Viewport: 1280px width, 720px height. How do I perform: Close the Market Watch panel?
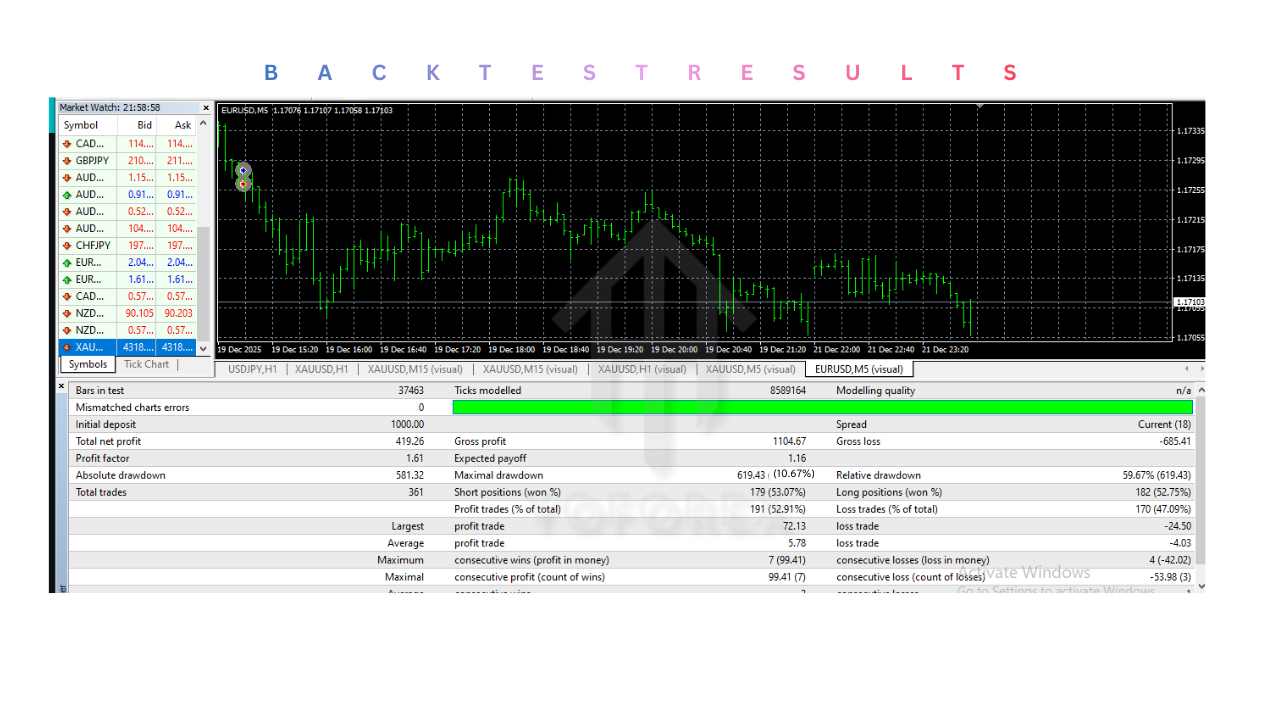pyautogui.click(x=206, y=108)
